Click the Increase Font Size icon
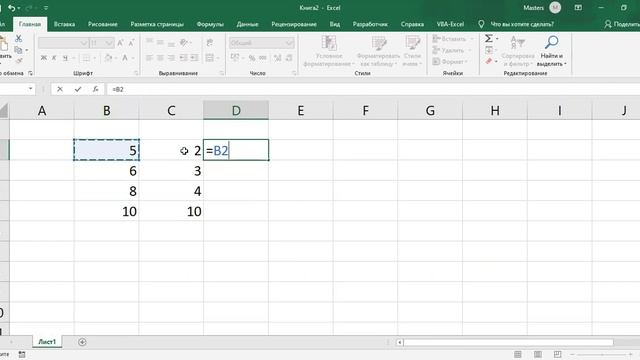 tap(120, 43)
